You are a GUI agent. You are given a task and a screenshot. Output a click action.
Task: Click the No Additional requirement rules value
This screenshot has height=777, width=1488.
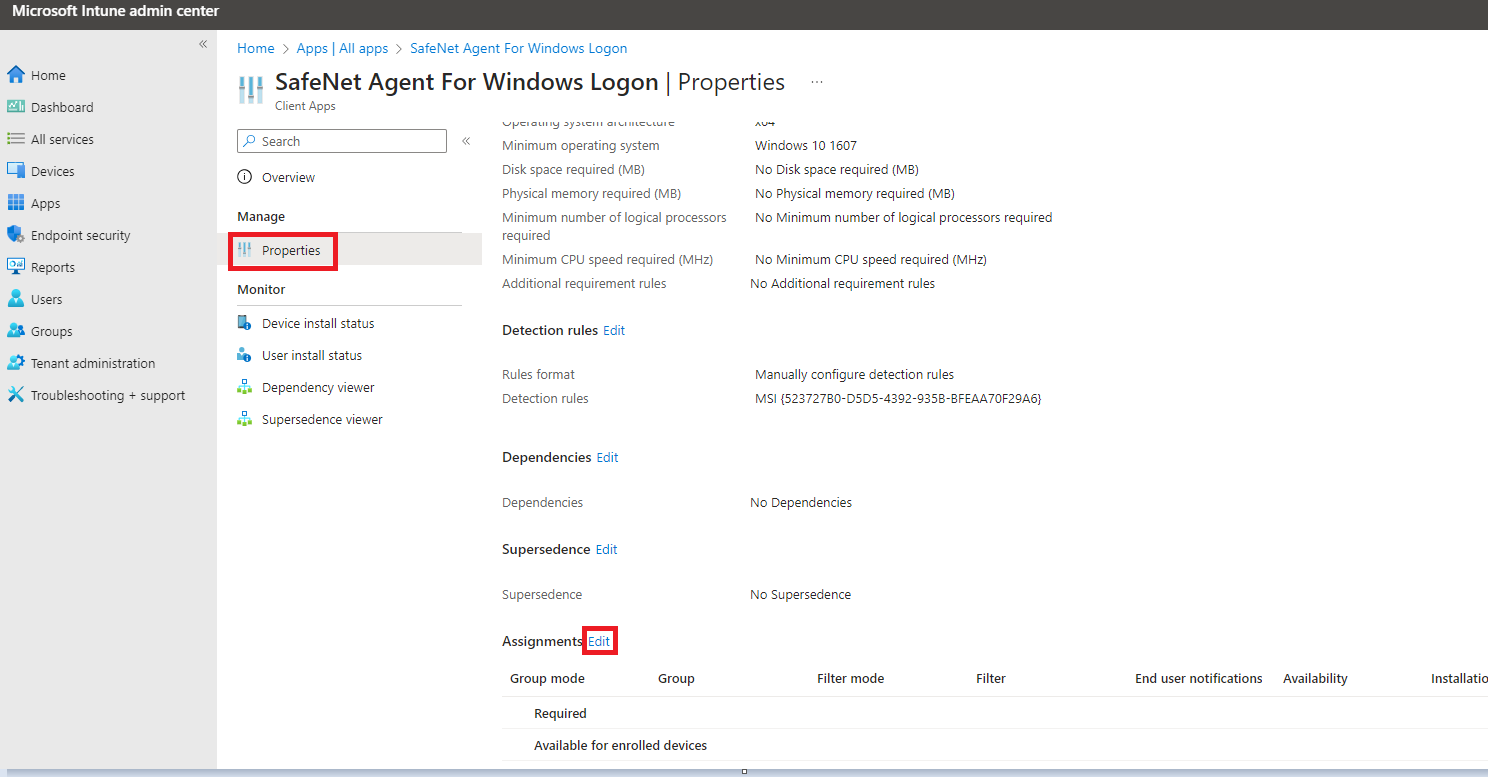click(x=843, y=283)
